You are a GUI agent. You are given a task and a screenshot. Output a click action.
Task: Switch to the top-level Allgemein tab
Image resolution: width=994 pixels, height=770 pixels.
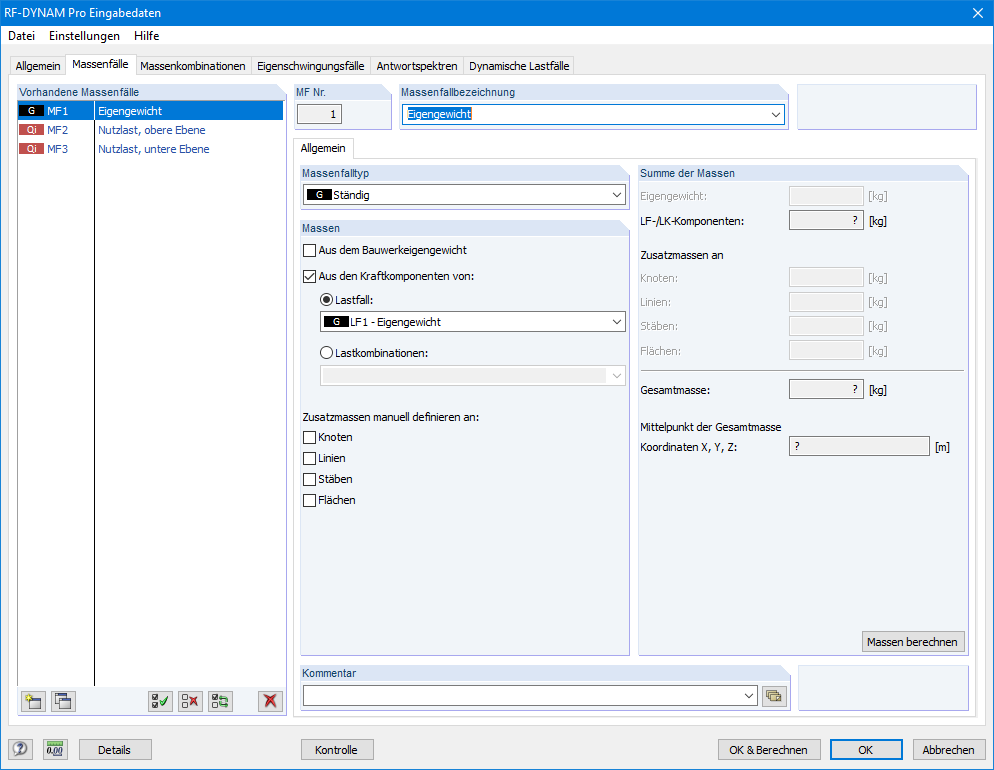(38, 66)
